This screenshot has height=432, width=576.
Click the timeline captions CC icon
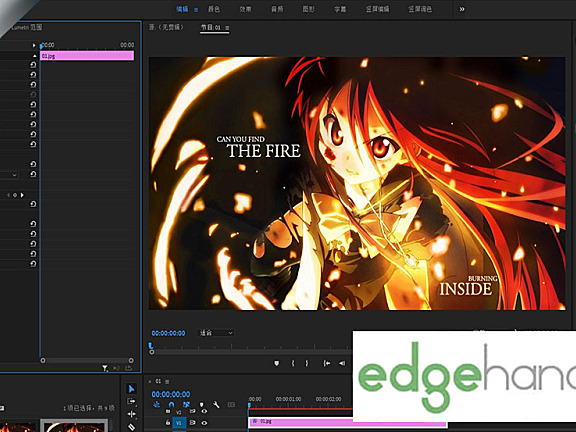(x=231, y=405)
